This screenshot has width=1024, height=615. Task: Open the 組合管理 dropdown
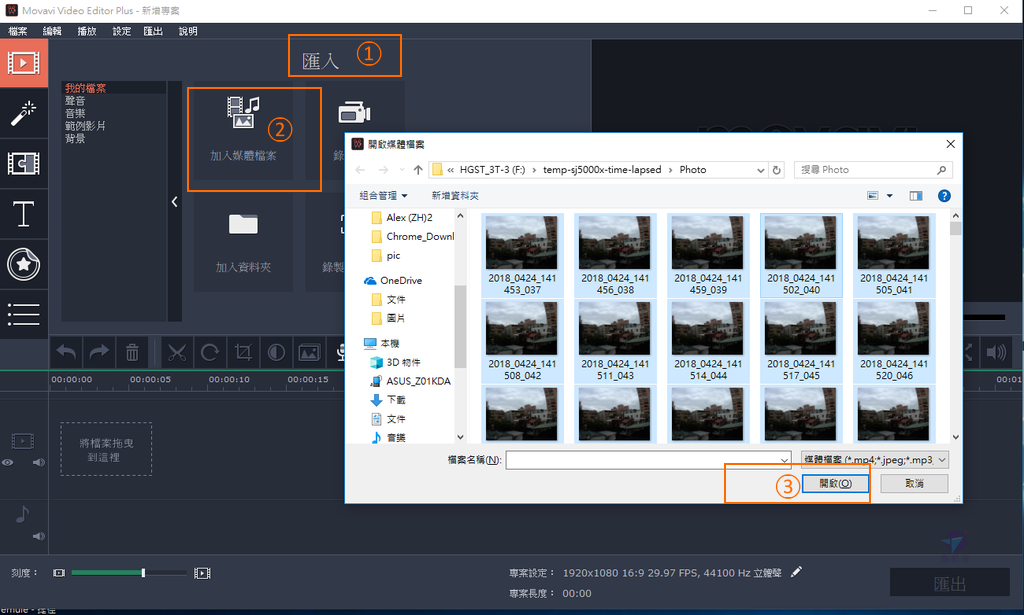point(383,196)
